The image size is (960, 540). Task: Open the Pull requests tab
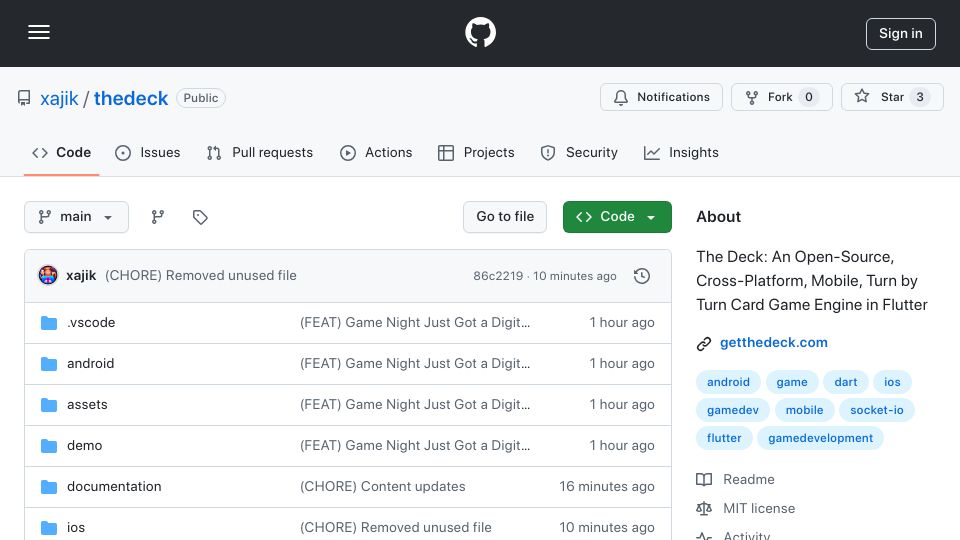[260, 152]
